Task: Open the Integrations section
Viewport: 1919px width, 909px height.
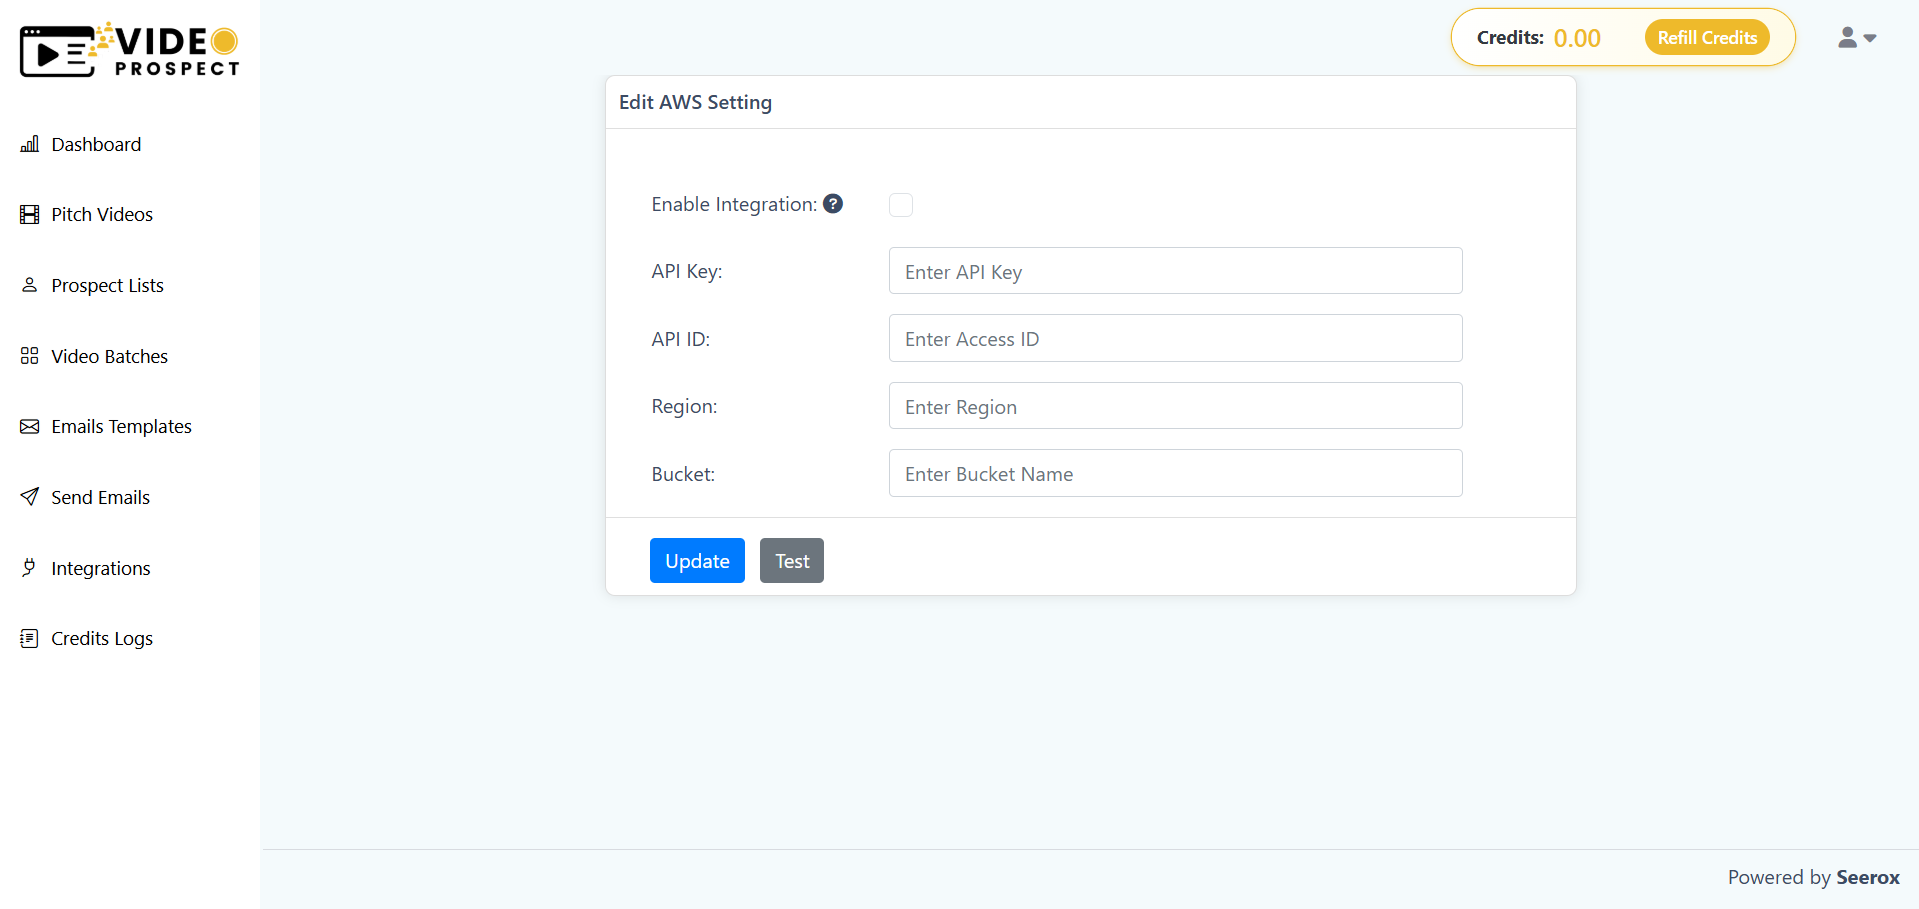Action: pyautogui.click(x=100, y=568)
